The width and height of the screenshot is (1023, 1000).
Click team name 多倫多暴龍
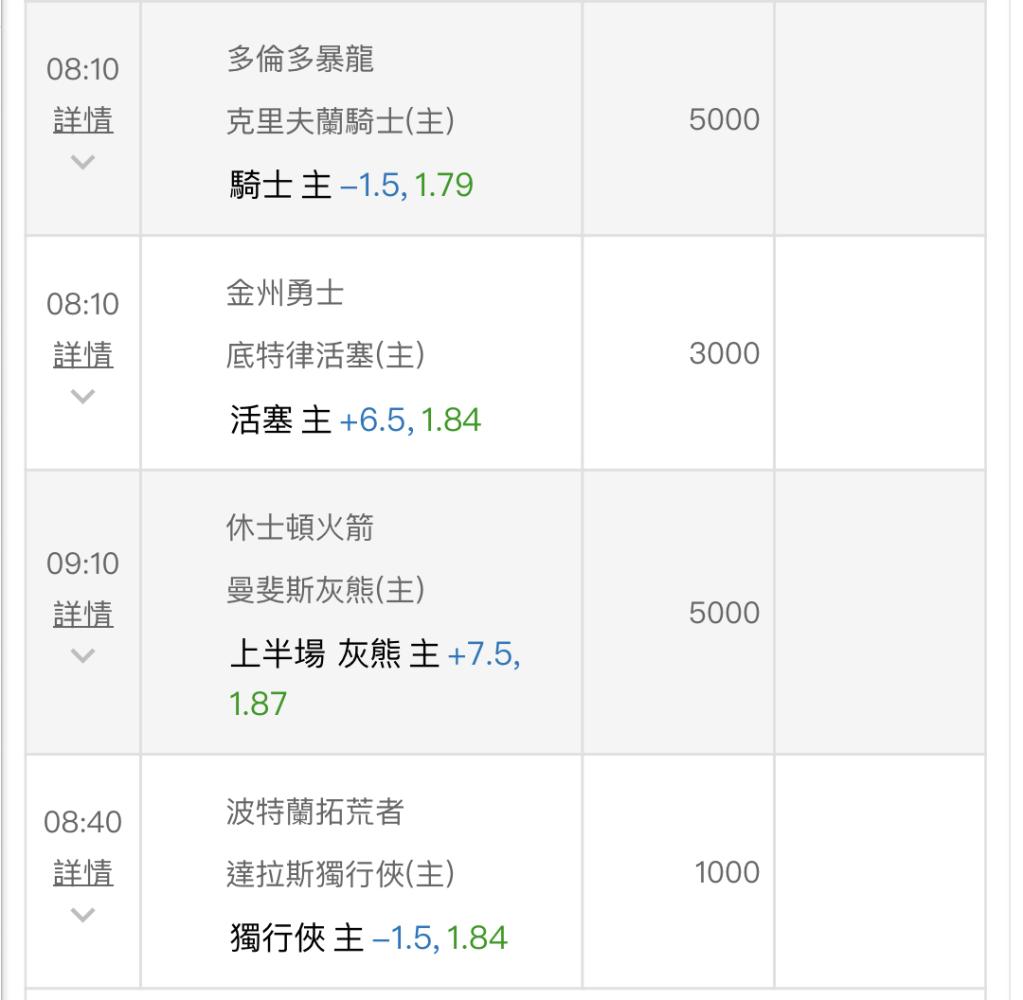coord(300,59)
